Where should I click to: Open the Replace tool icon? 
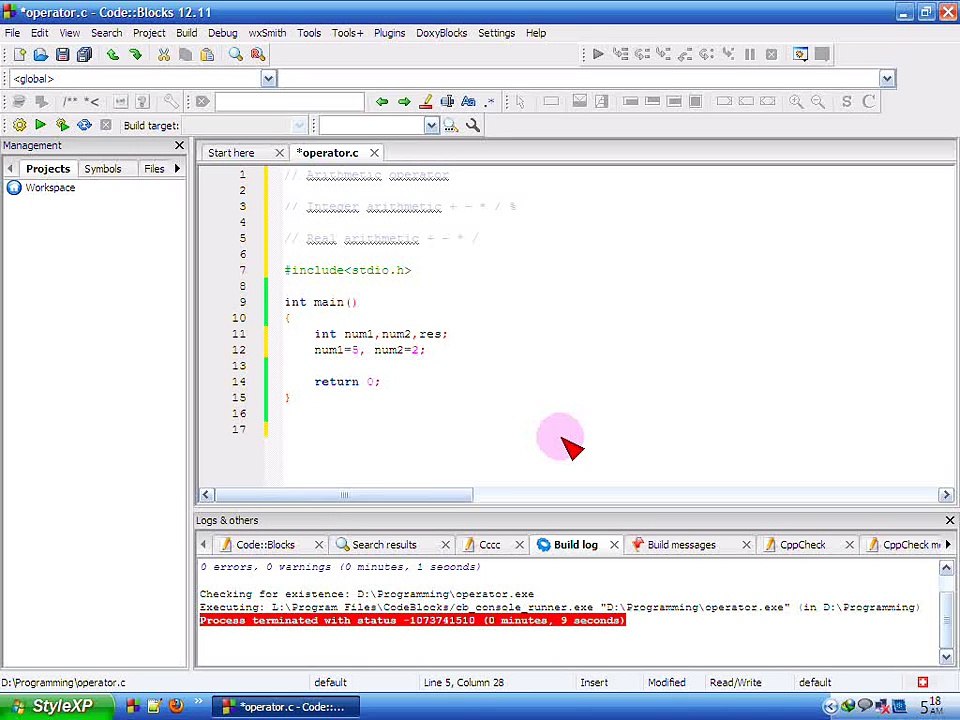coord(258,54)
